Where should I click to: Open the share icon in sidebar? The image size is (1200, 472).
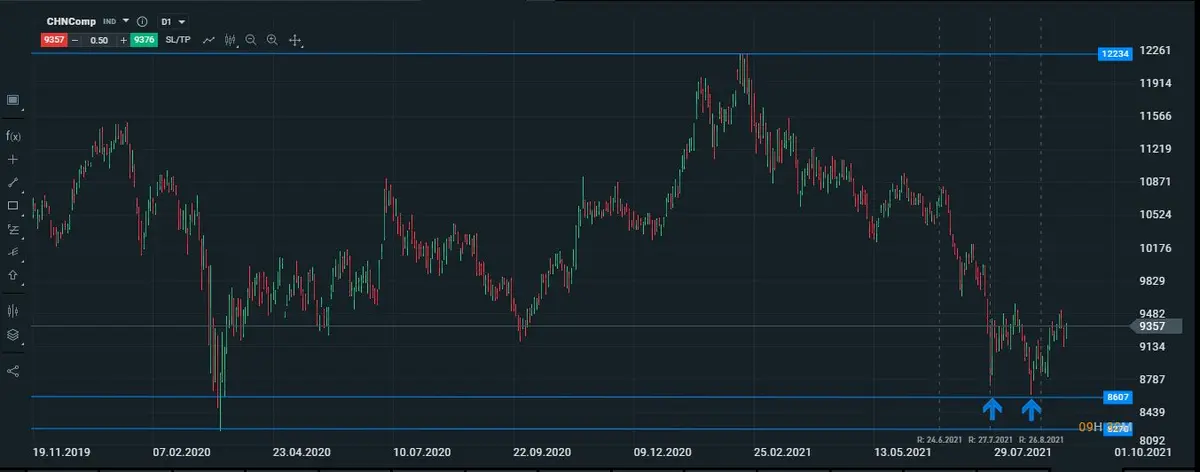pos(13,371)
